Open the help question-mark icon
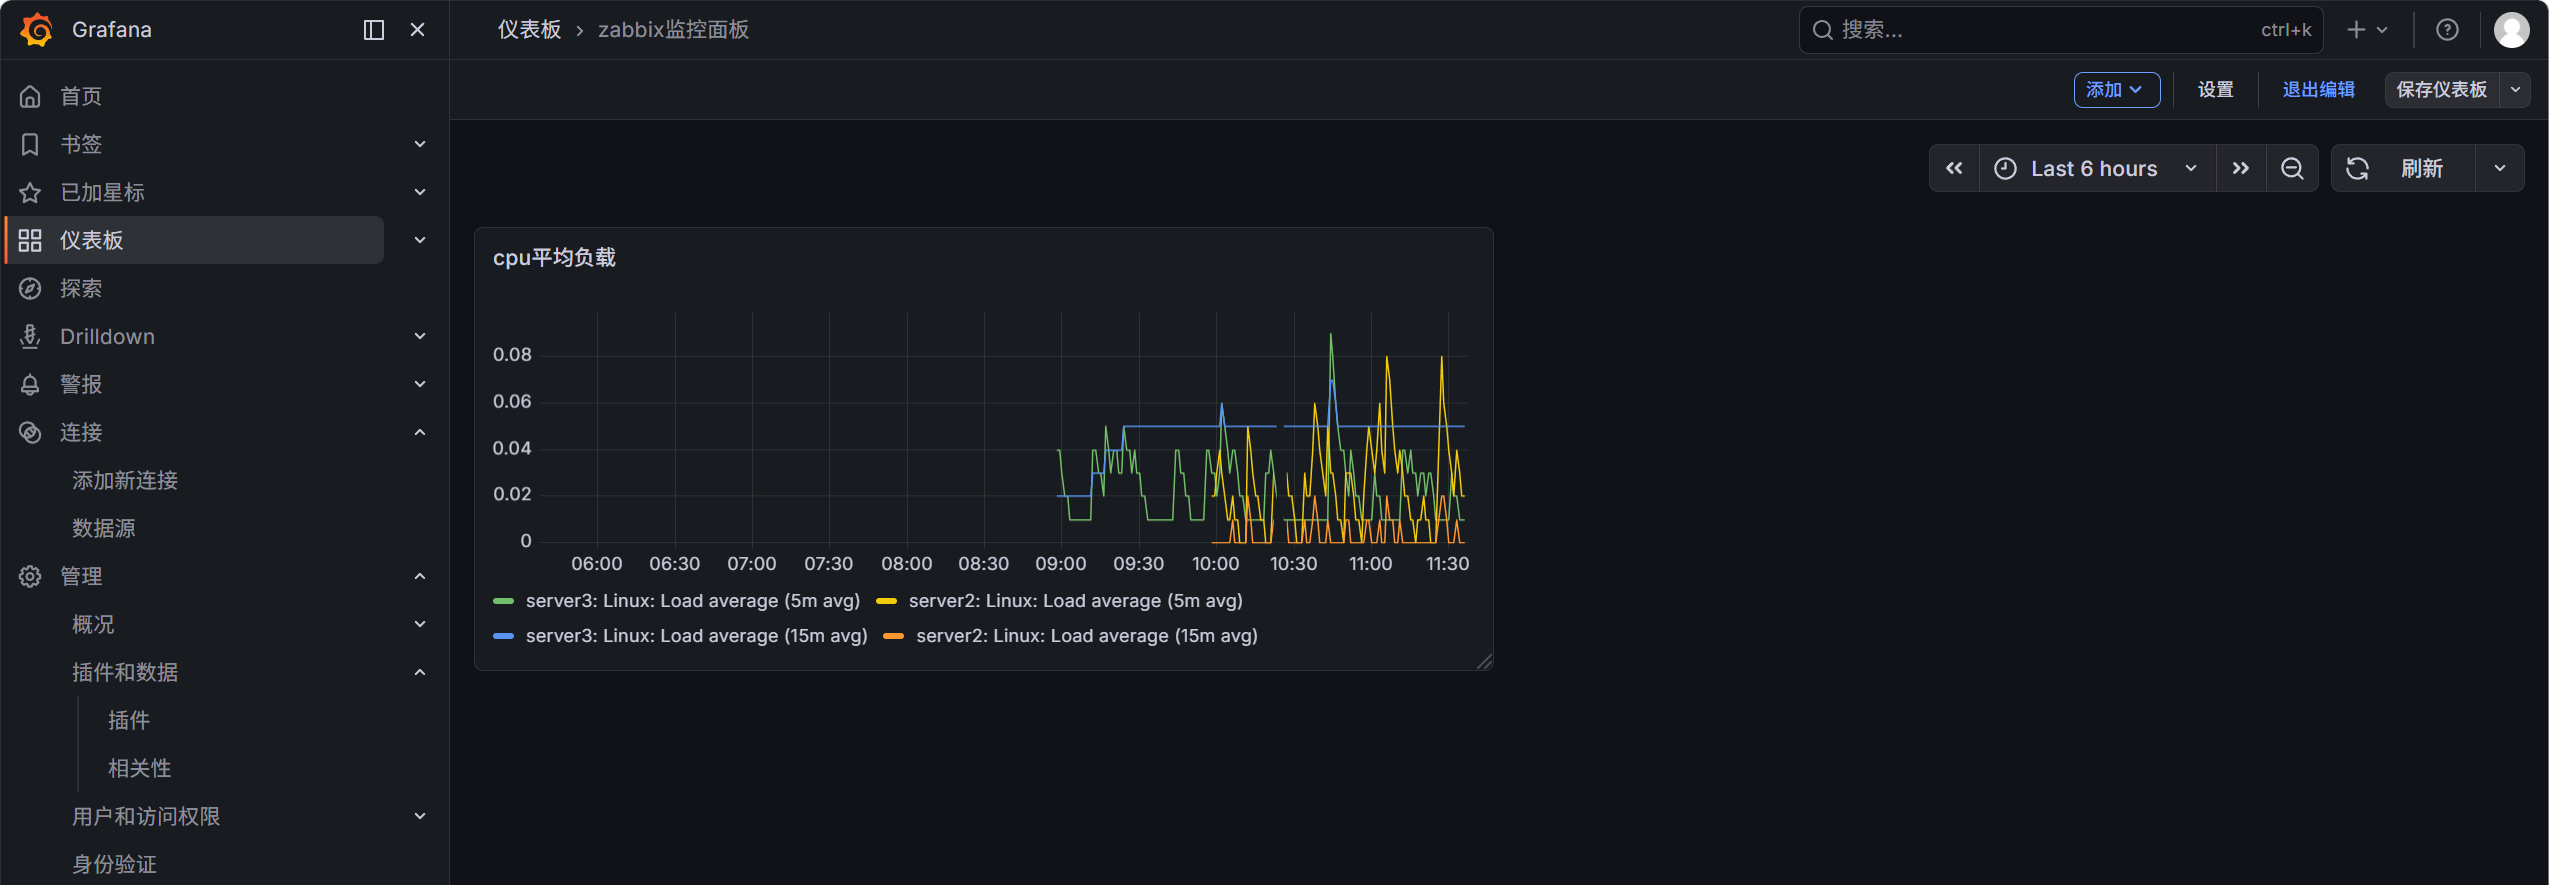The image size is (2549, 885). (2447, 30)
